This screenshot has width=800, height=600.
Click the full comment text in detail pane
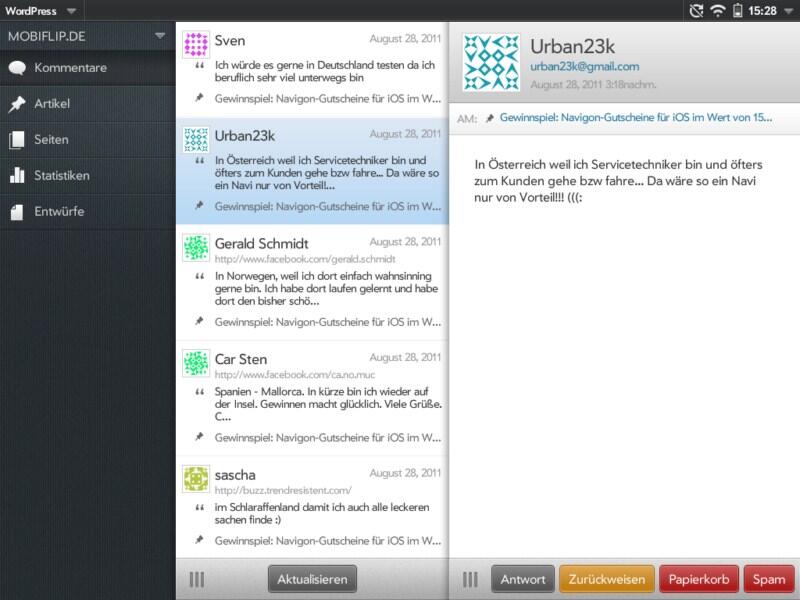618,181
